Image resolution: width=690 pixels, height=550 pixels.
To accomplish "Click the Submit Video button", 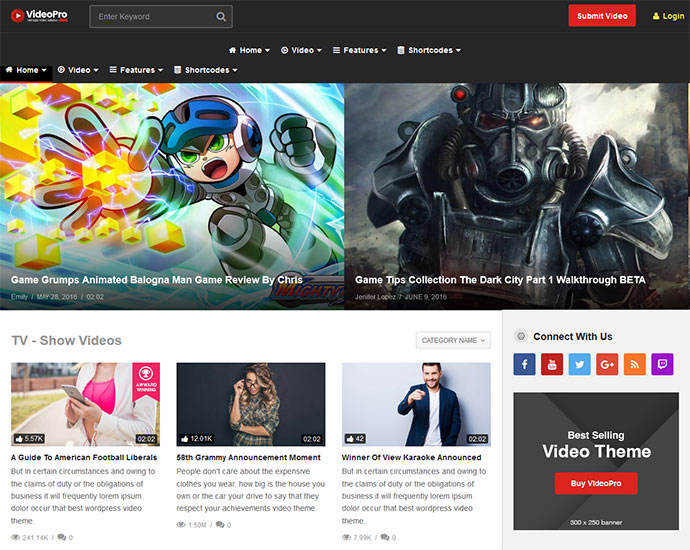I will [x=602, y=16].
